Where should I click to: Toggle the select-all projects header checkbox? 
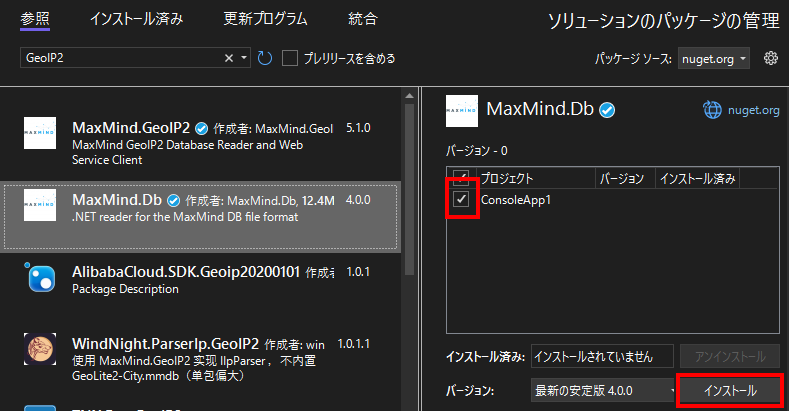tap(461, 178)
